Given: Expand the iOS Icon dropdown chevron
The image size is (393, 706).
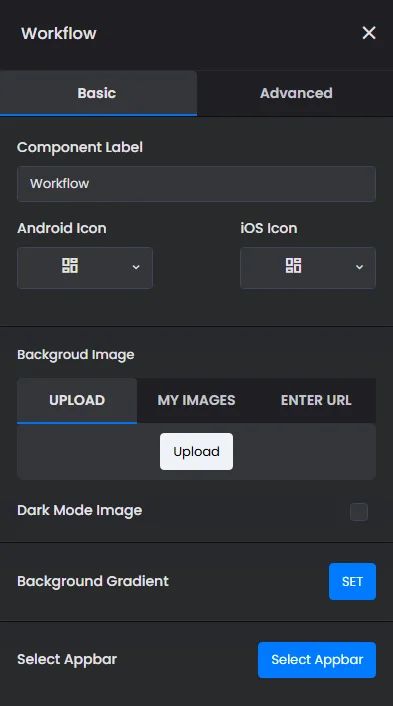Looking at the screenshot, I should [x=359, y=267].
